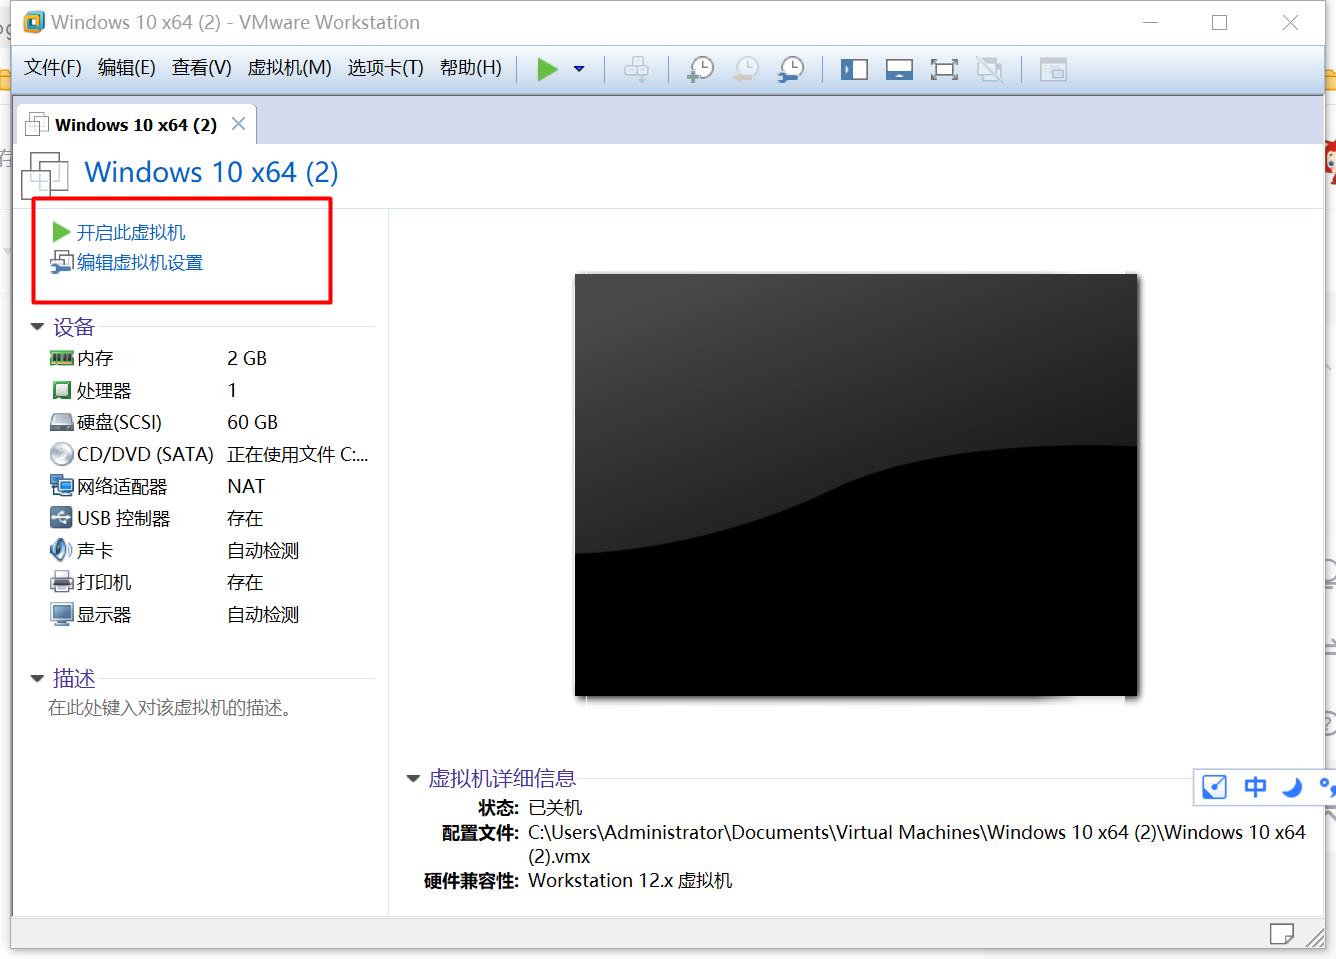Select the 内存 device row
Viewport: 1336px width, 959px height.
210,358
